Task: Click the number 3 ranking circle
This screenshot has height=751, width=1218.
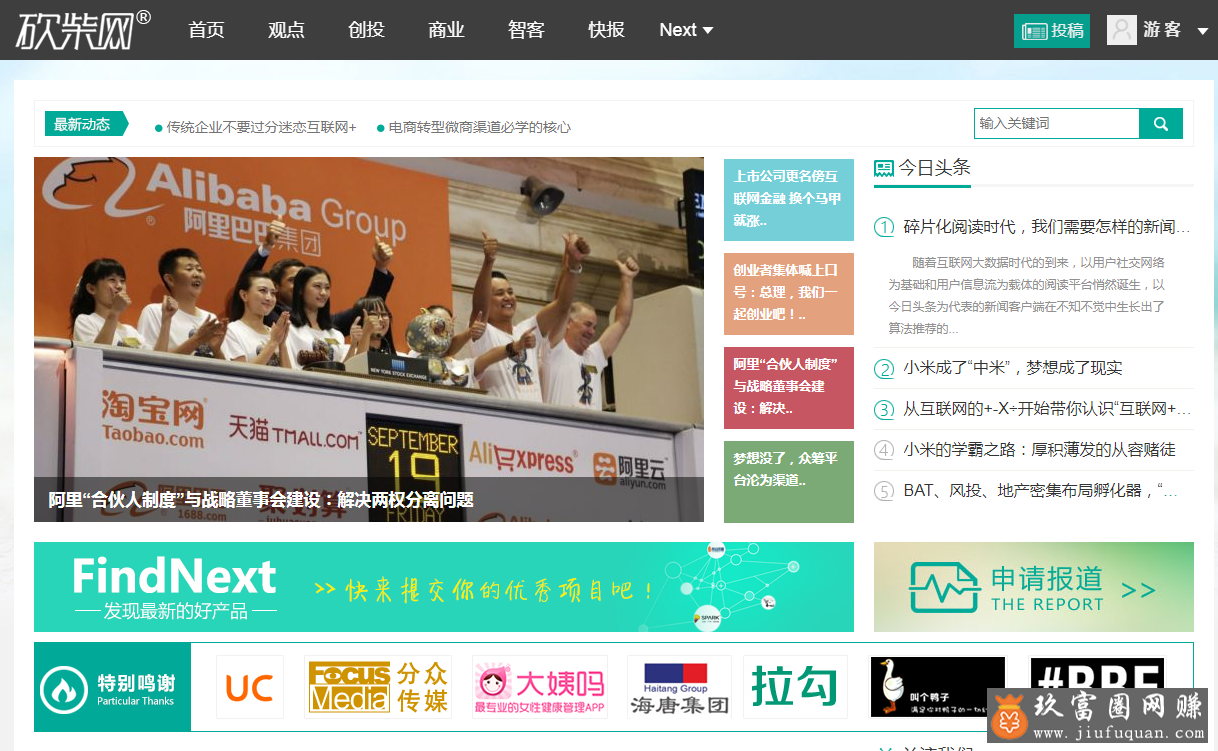Action: 884,410
